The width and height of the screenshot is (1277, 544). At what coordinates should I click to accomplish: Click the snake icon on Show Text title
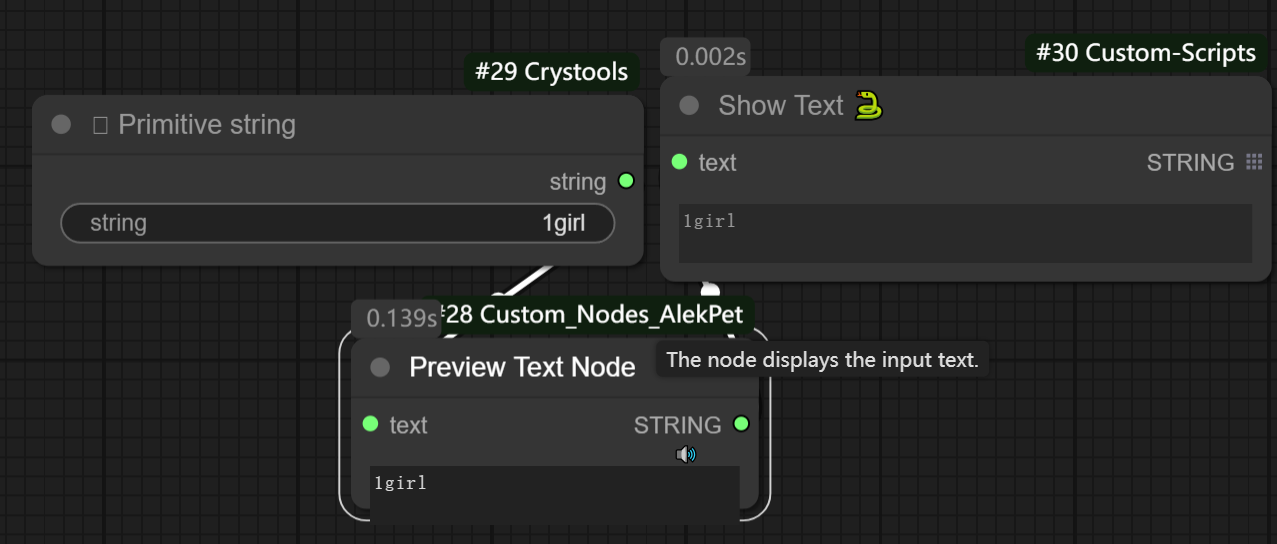(868, 106)
